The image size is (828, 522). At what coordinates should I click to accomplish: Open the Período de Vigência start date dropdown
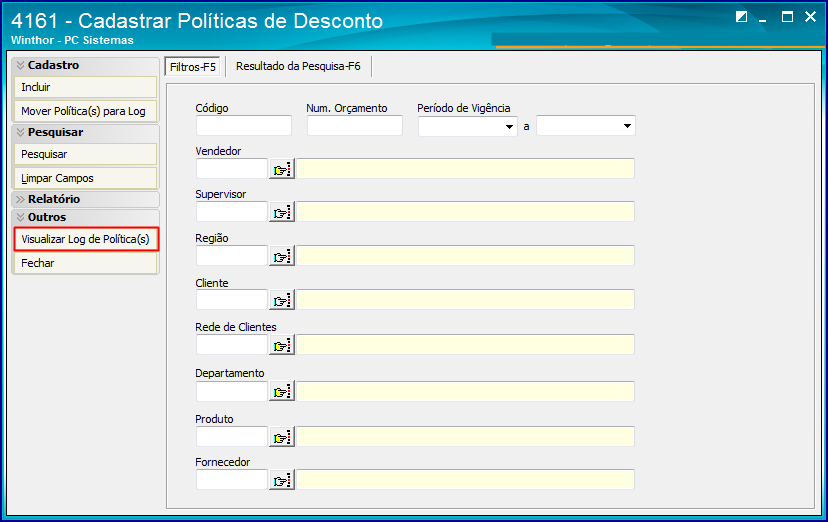click(x=509, y=126)
